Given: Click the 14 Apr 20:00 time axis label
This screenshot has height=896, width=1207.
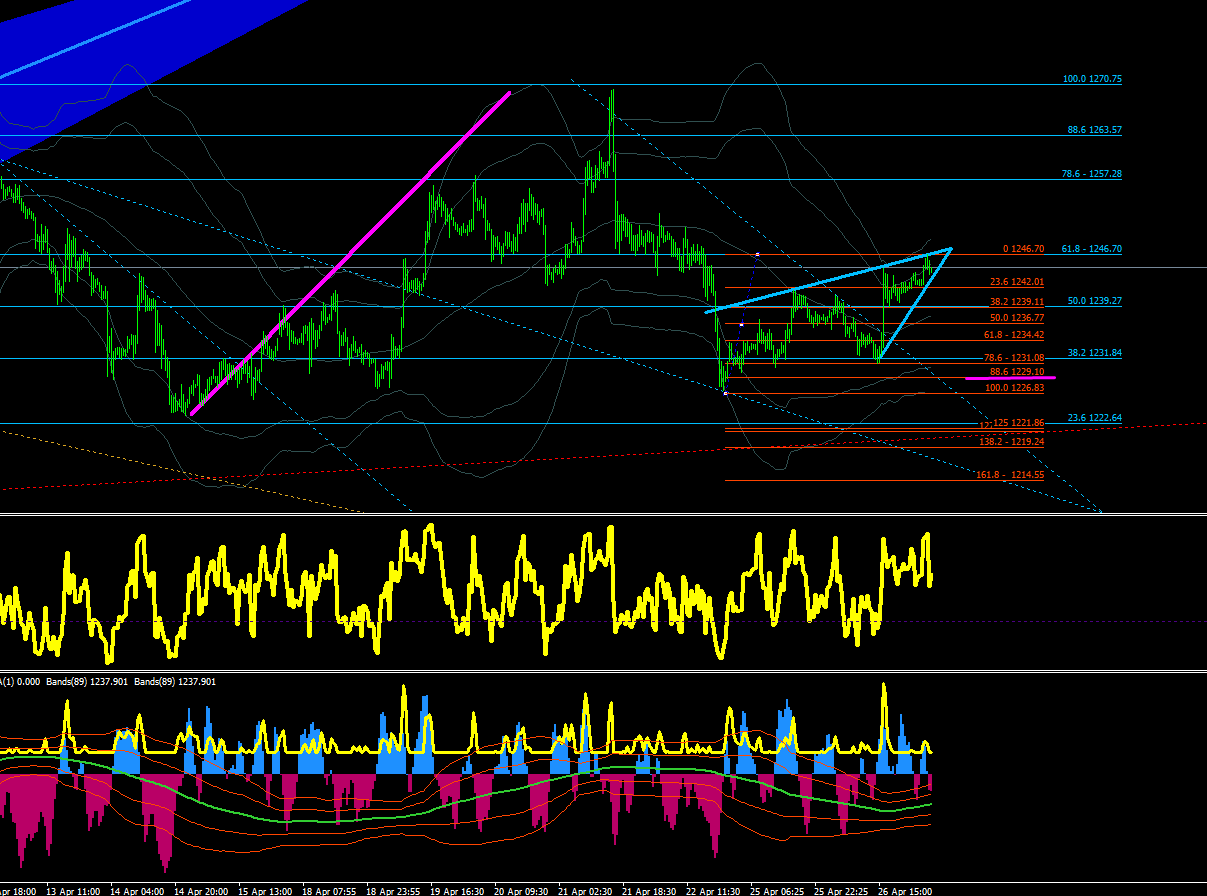Looking at the screenshot, I should pyautogui.click(x=202, y=890).
